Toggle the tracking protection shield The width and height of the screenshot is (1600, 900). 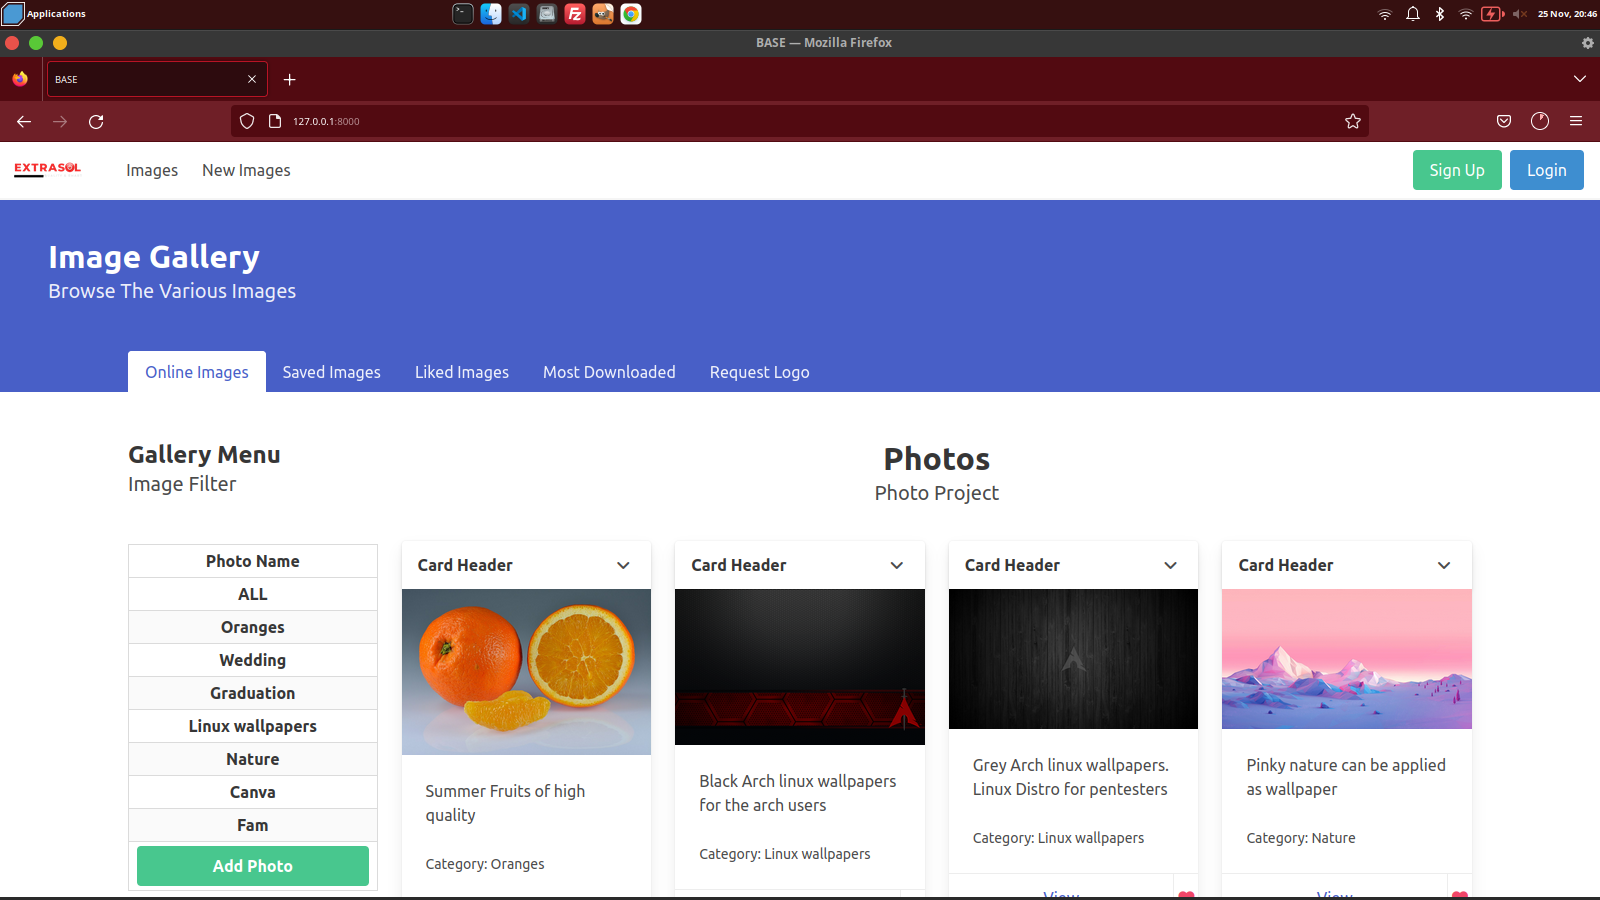(246, 121)
